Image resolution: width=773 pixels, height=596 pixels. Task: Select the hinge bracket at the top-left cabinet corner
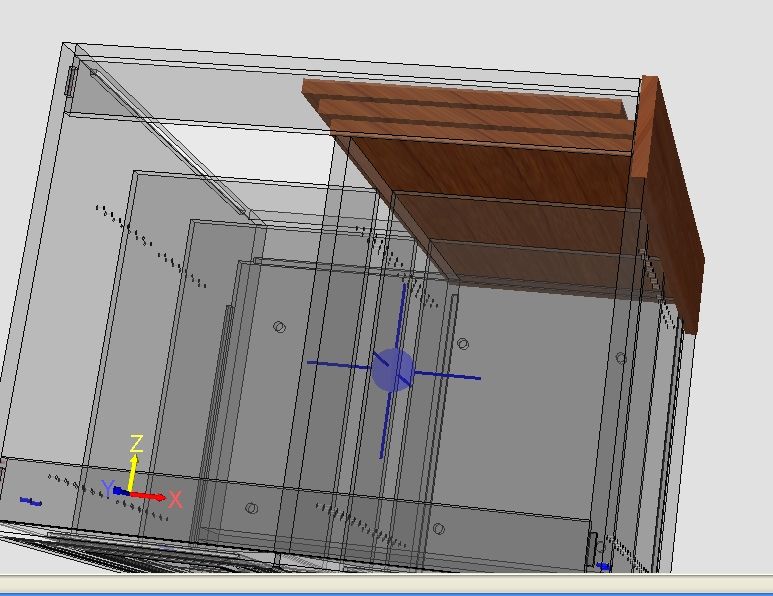[70, 81]
